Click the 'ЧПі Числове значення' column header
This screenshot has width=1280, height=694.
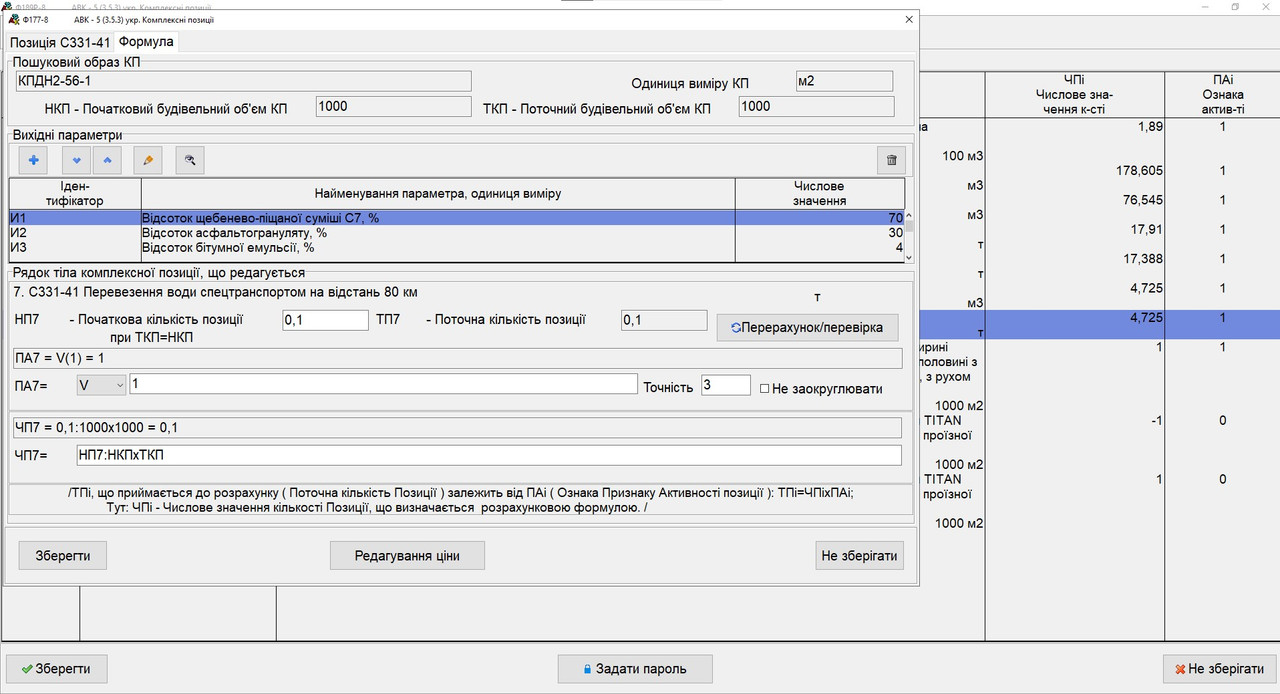1074,94
